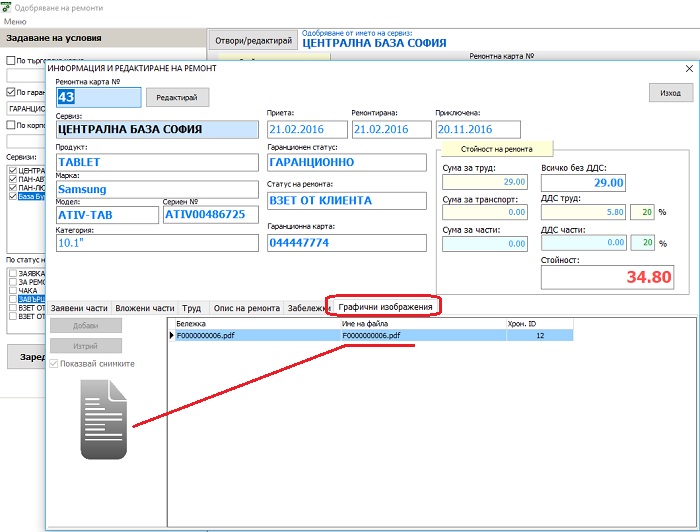This screenshot has height=532, width=700.
Task: Click Марка field Samsung
Action: pyautogui.click(x=157, y=189)
